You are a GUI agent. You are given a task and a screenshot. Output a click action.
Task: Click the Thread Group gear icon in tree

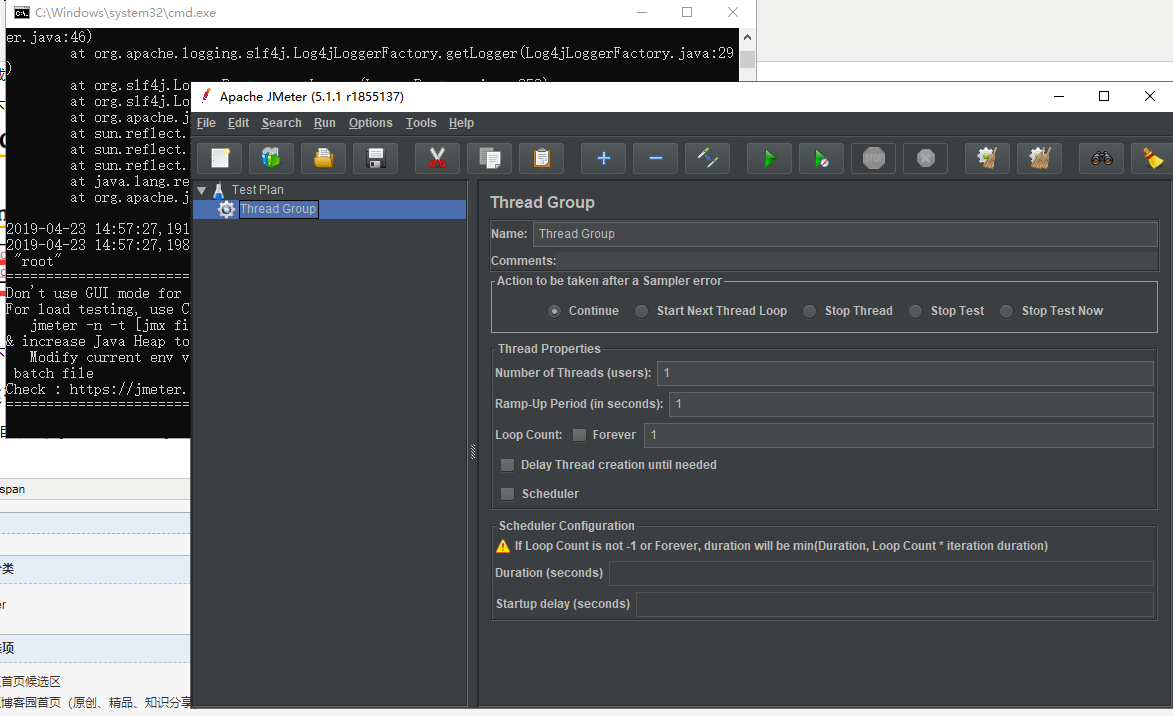click(226, 209)
